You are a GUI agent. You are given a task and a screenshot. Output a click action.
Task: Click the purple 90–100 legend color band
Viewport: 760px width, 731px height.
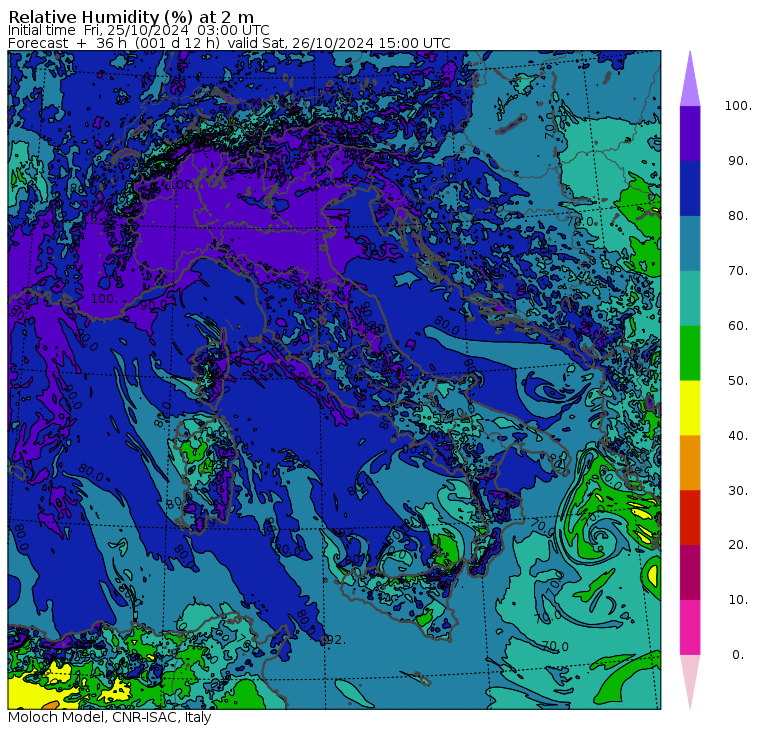(x=690, y=133)
